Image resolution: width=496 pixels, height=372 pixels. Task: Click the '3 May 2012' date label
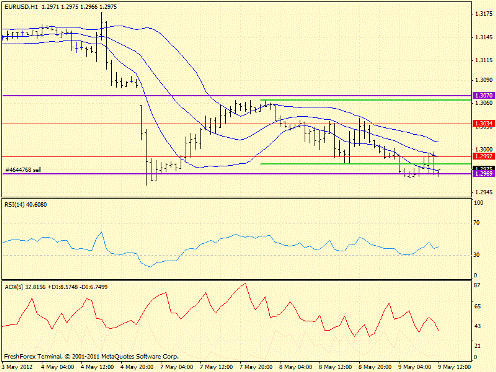click(17, 367)
